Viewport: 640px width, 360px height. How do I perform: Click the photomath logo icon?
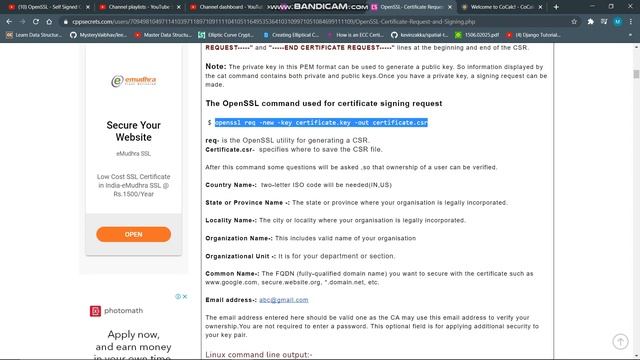click(x=95, y=311)
